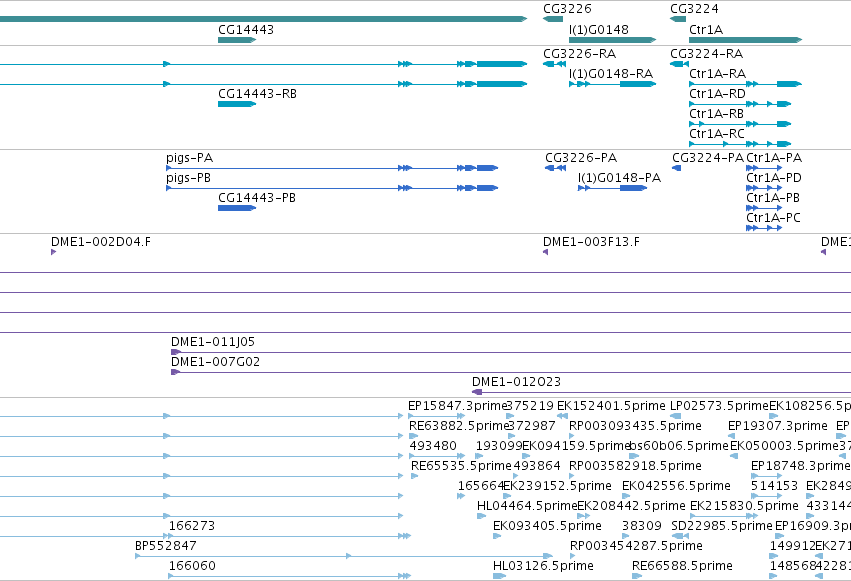This screenshot has height=581, width=851.
Task: Select the DME1-007G02 clone
Action: pos(511,372)
